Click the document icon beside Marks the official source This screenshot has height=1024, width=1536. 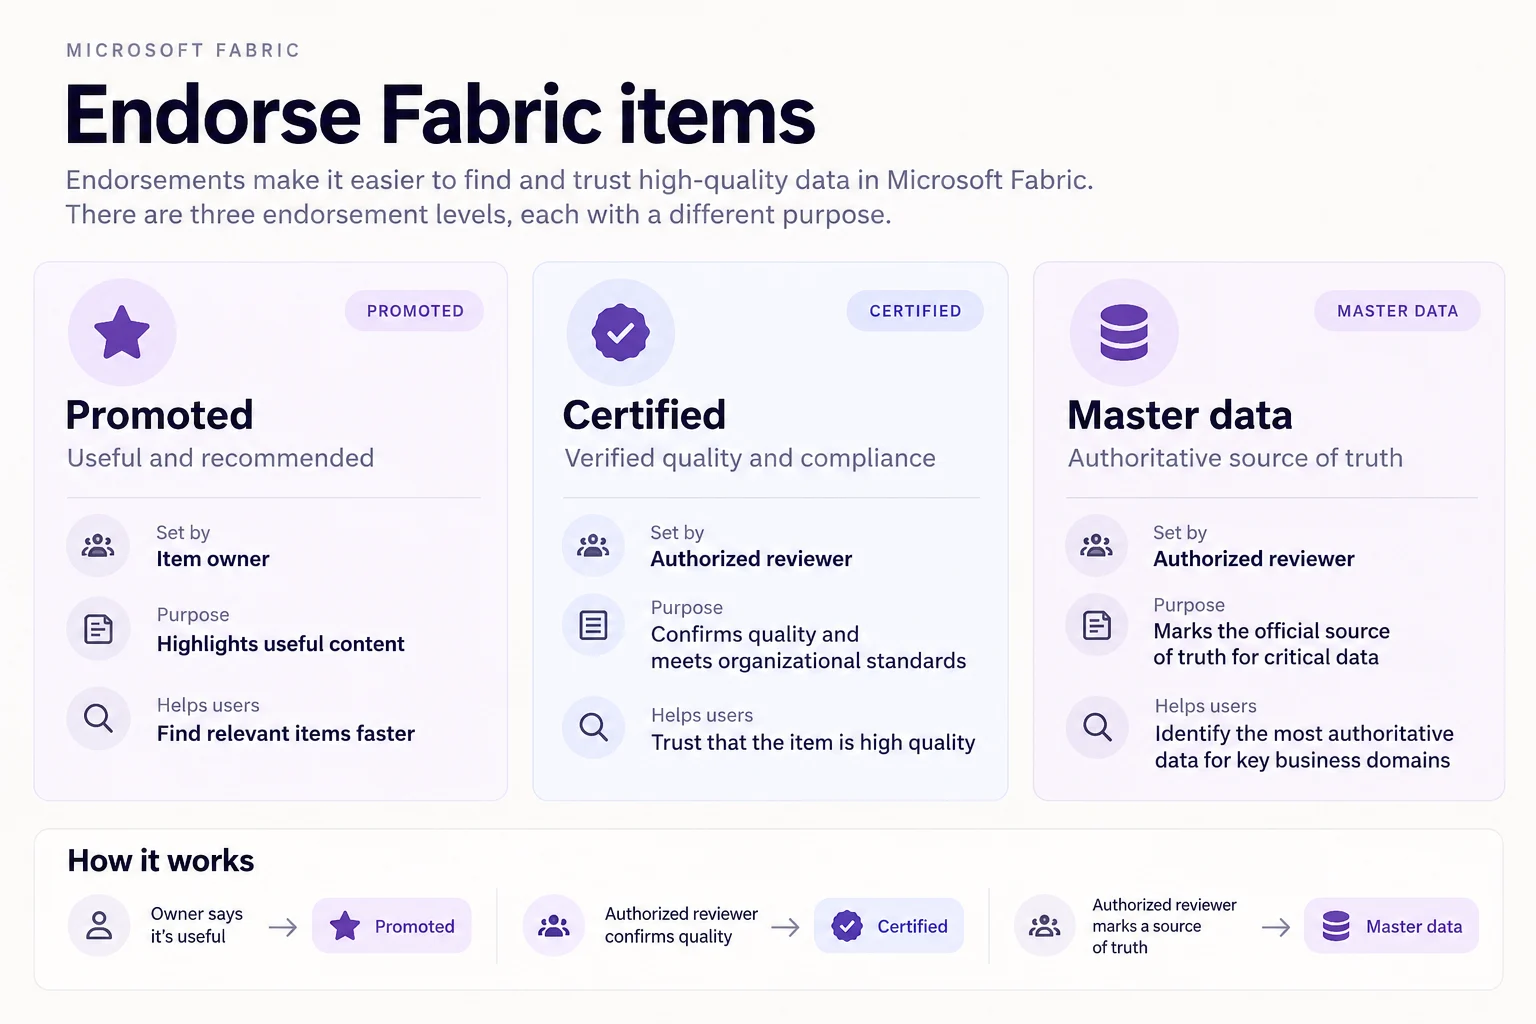[1096, 626]
